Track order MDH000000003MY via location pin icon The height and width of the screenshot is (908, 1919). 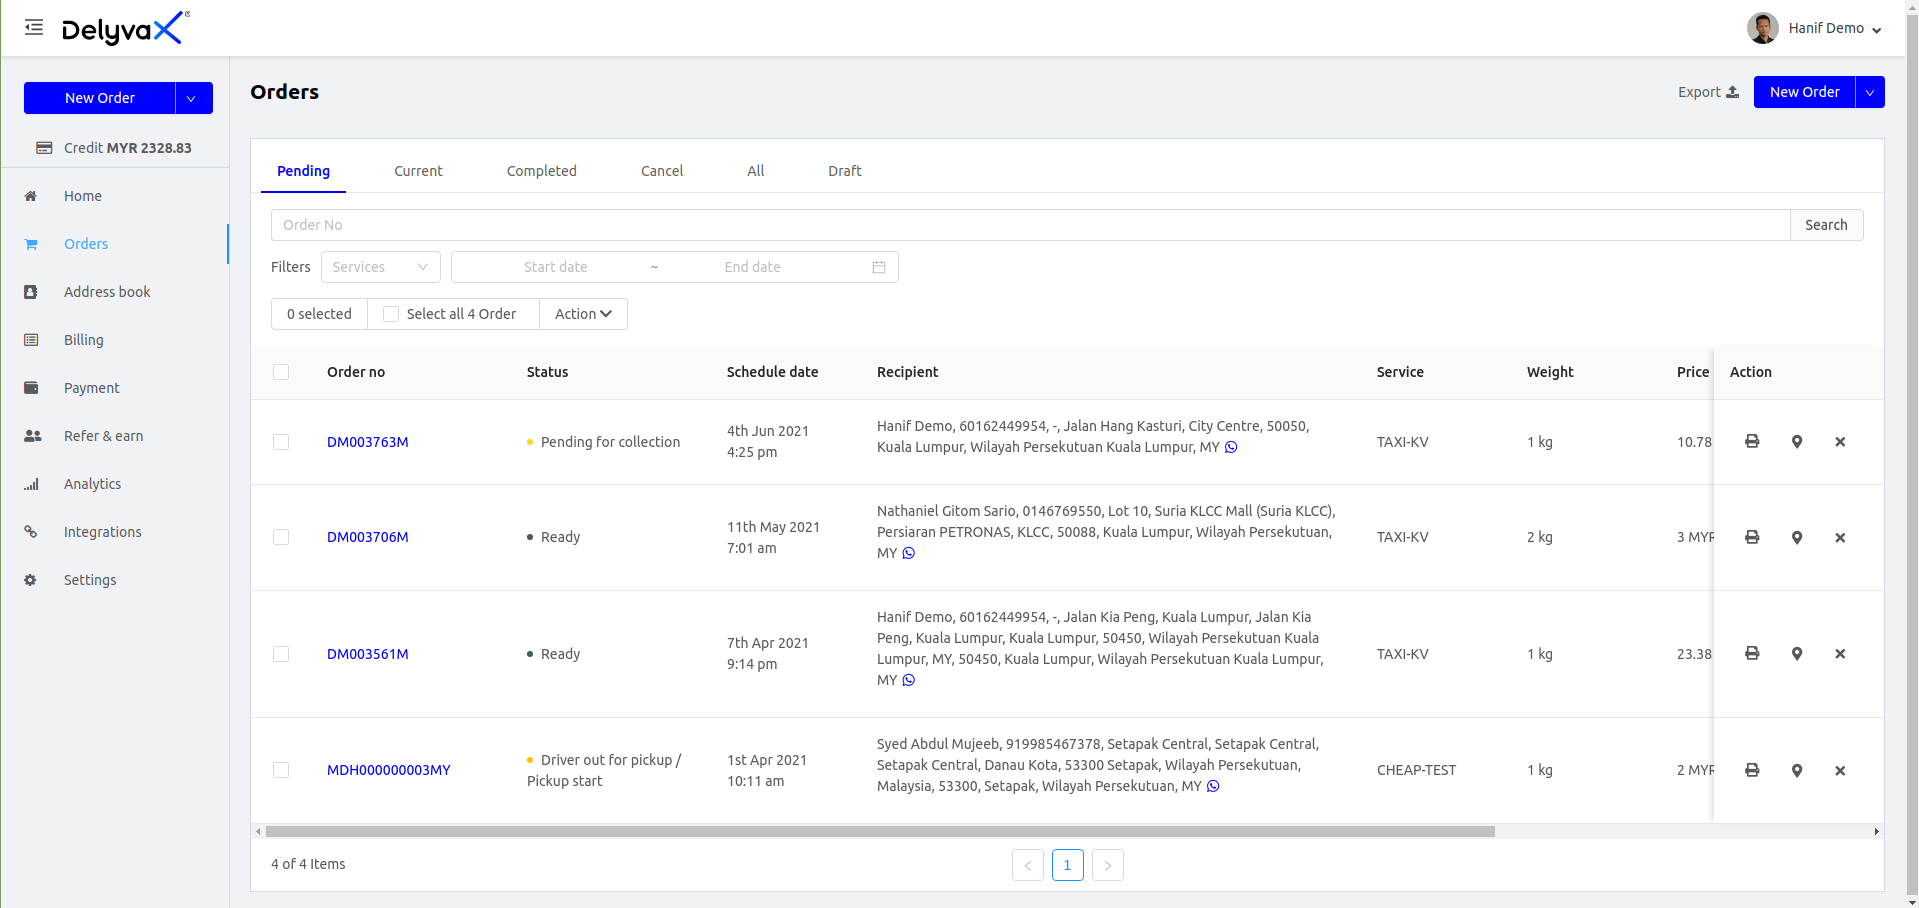click(1796, 771)
